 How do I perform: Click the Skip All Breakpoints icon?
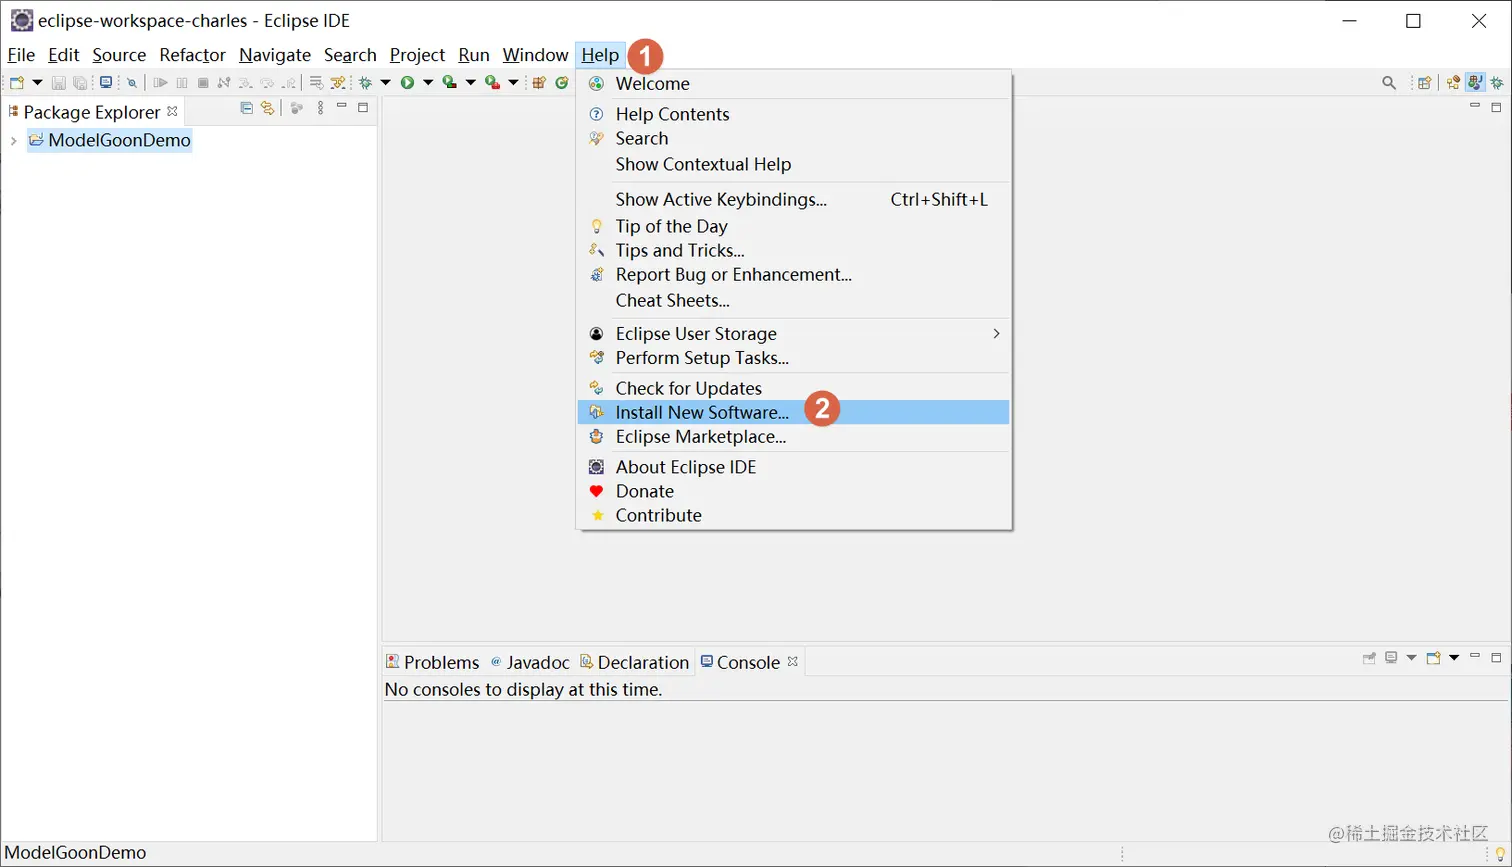[132, 83]
